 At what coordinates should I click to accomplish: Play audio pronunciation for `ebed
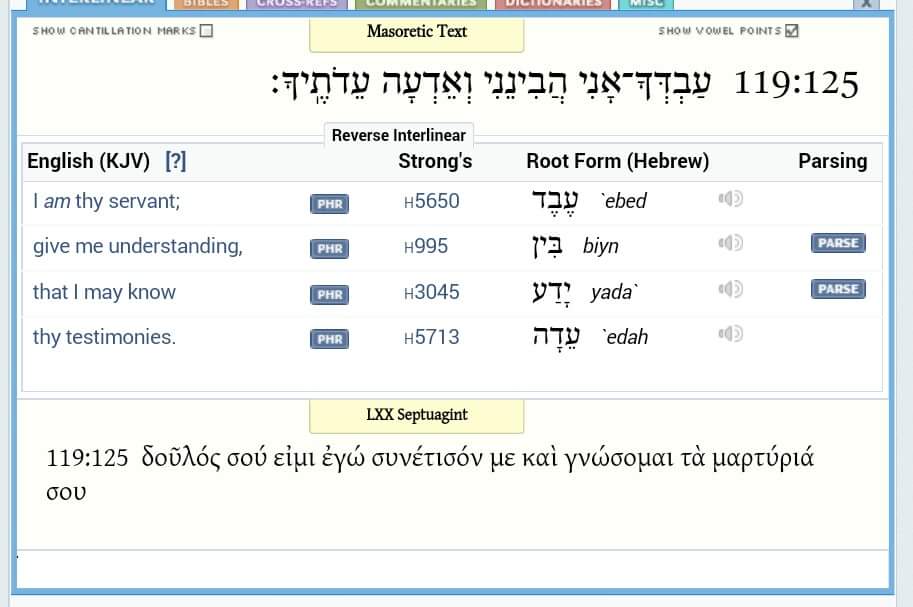coord(730,199)
